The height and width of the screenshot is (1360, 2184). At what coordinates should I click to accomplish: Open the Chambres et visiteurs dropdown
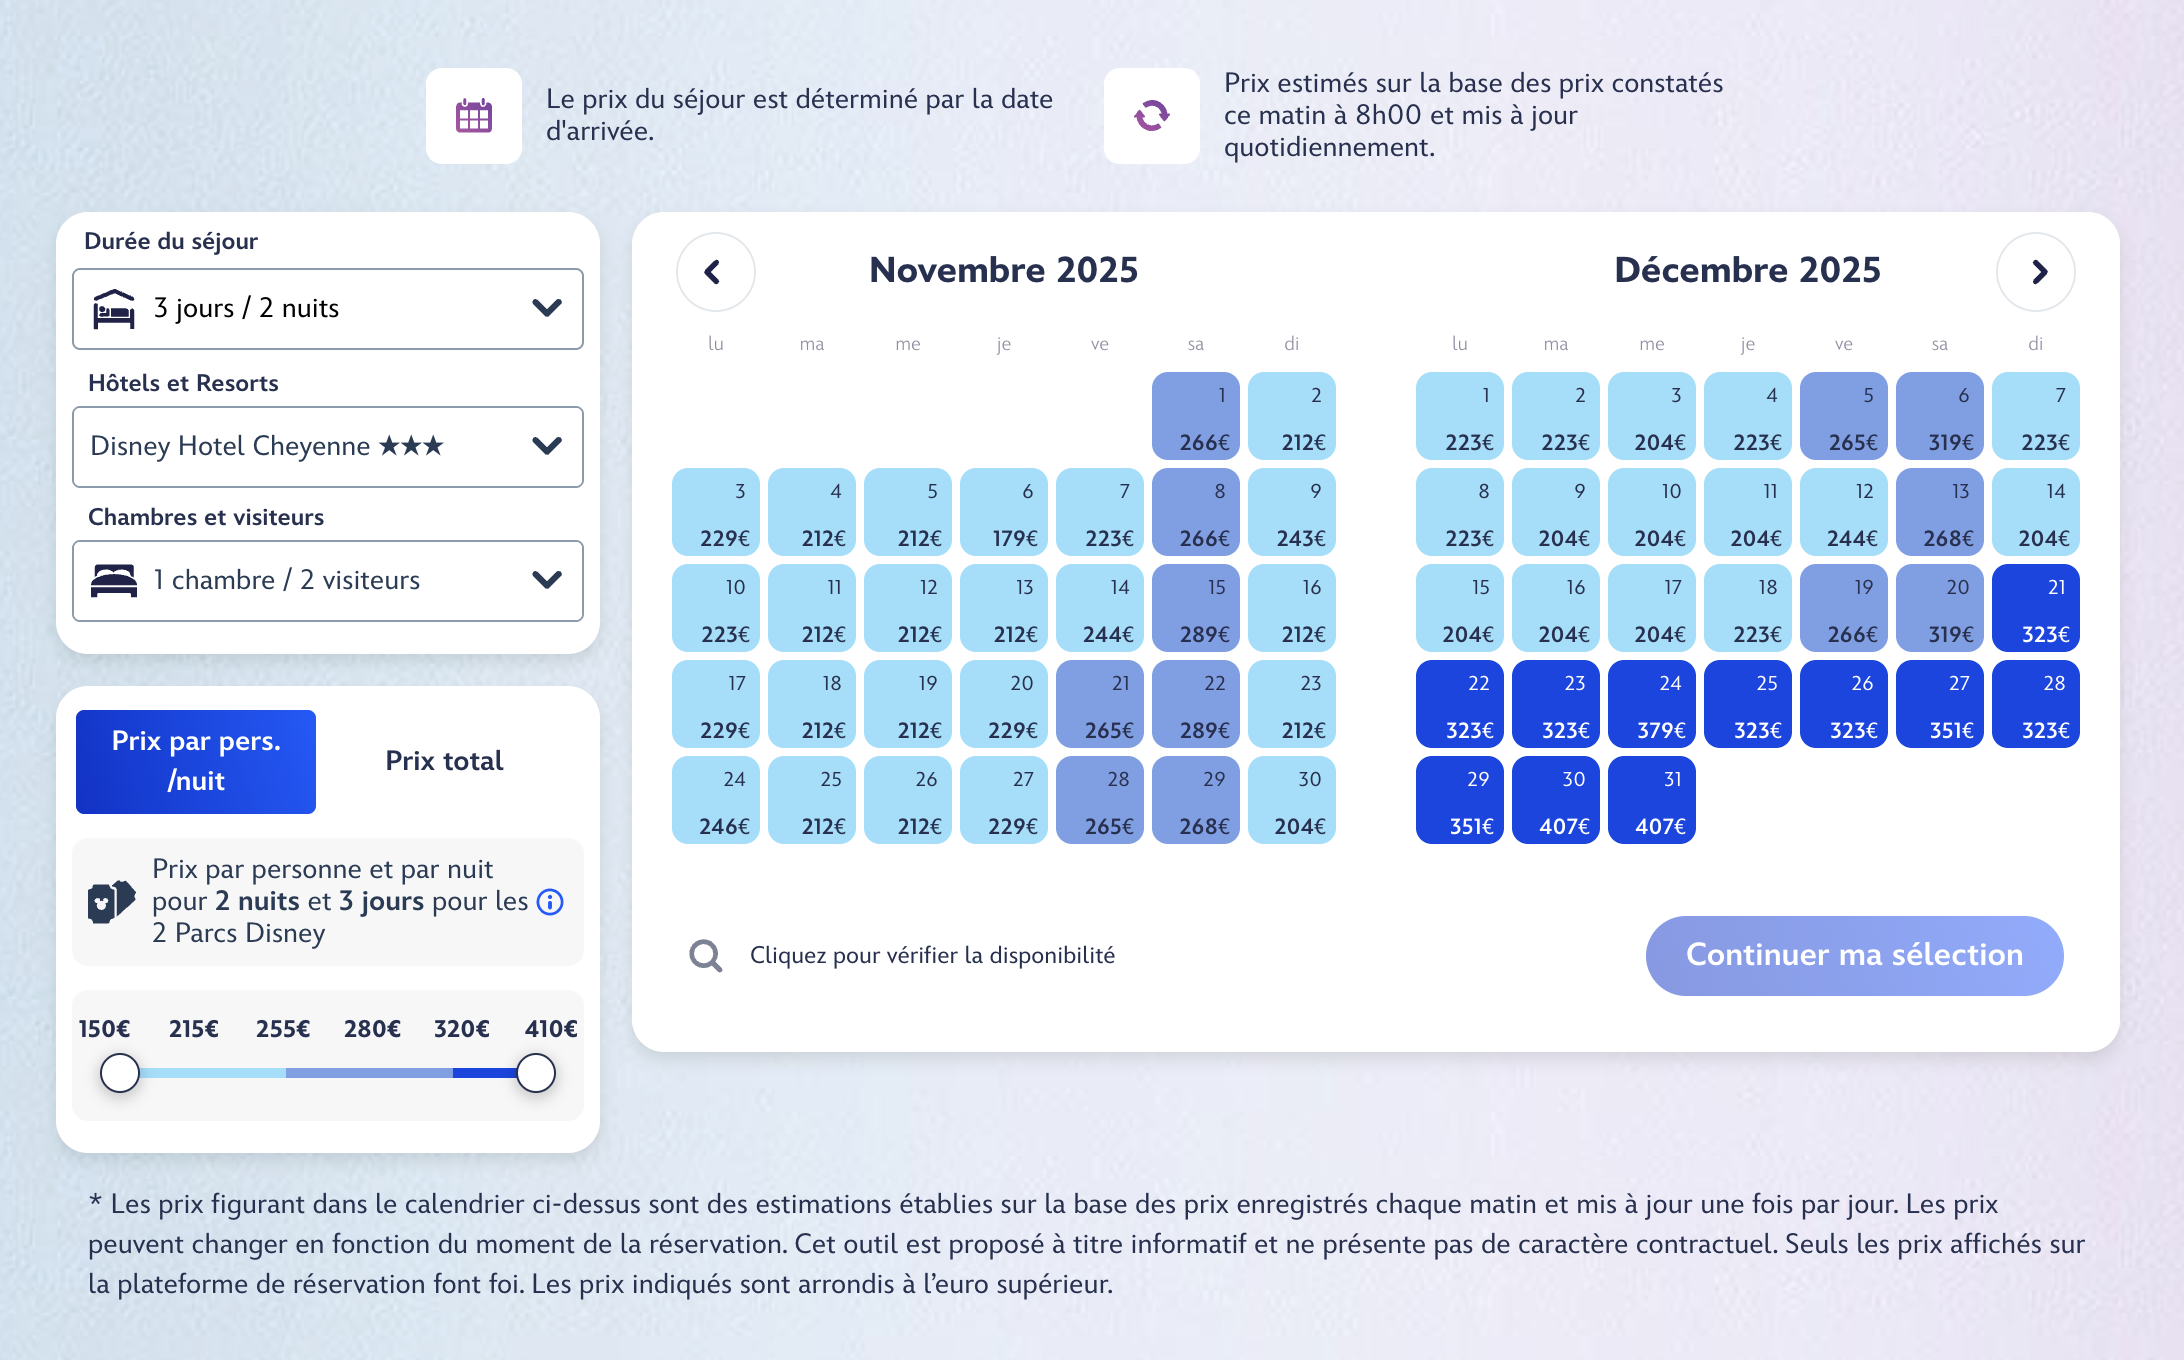coord(328,581)
